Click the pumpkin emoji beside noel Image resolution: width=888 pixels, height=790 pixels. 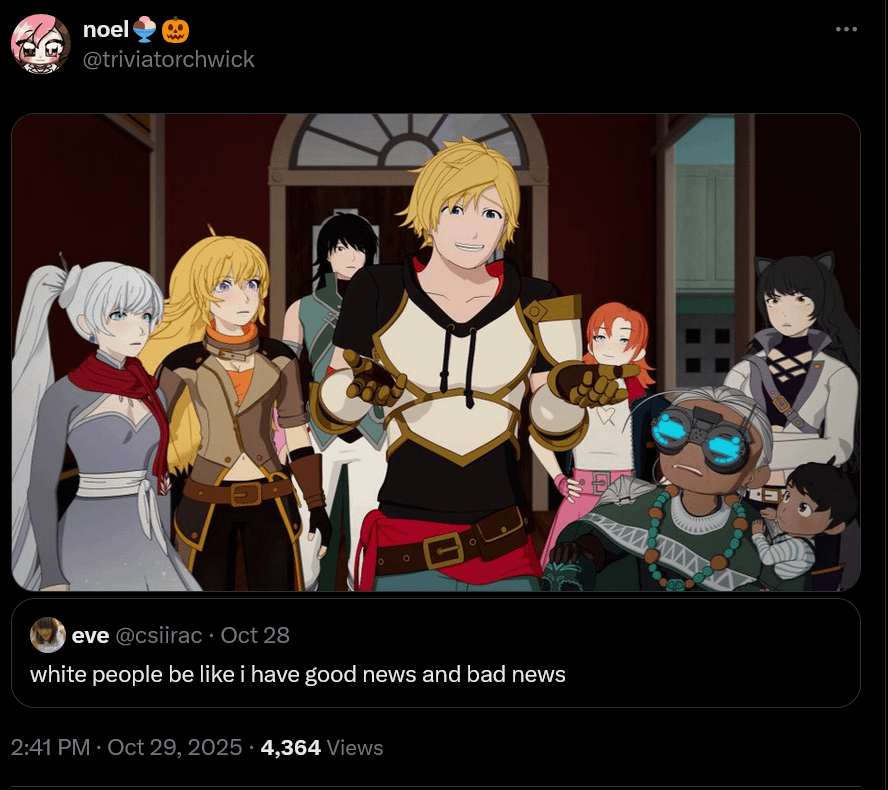pyautogui.click(x=175, y=30)
